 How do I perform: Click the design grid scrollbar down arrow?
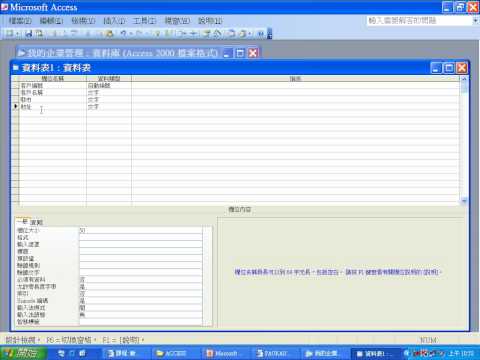(464, 201)
